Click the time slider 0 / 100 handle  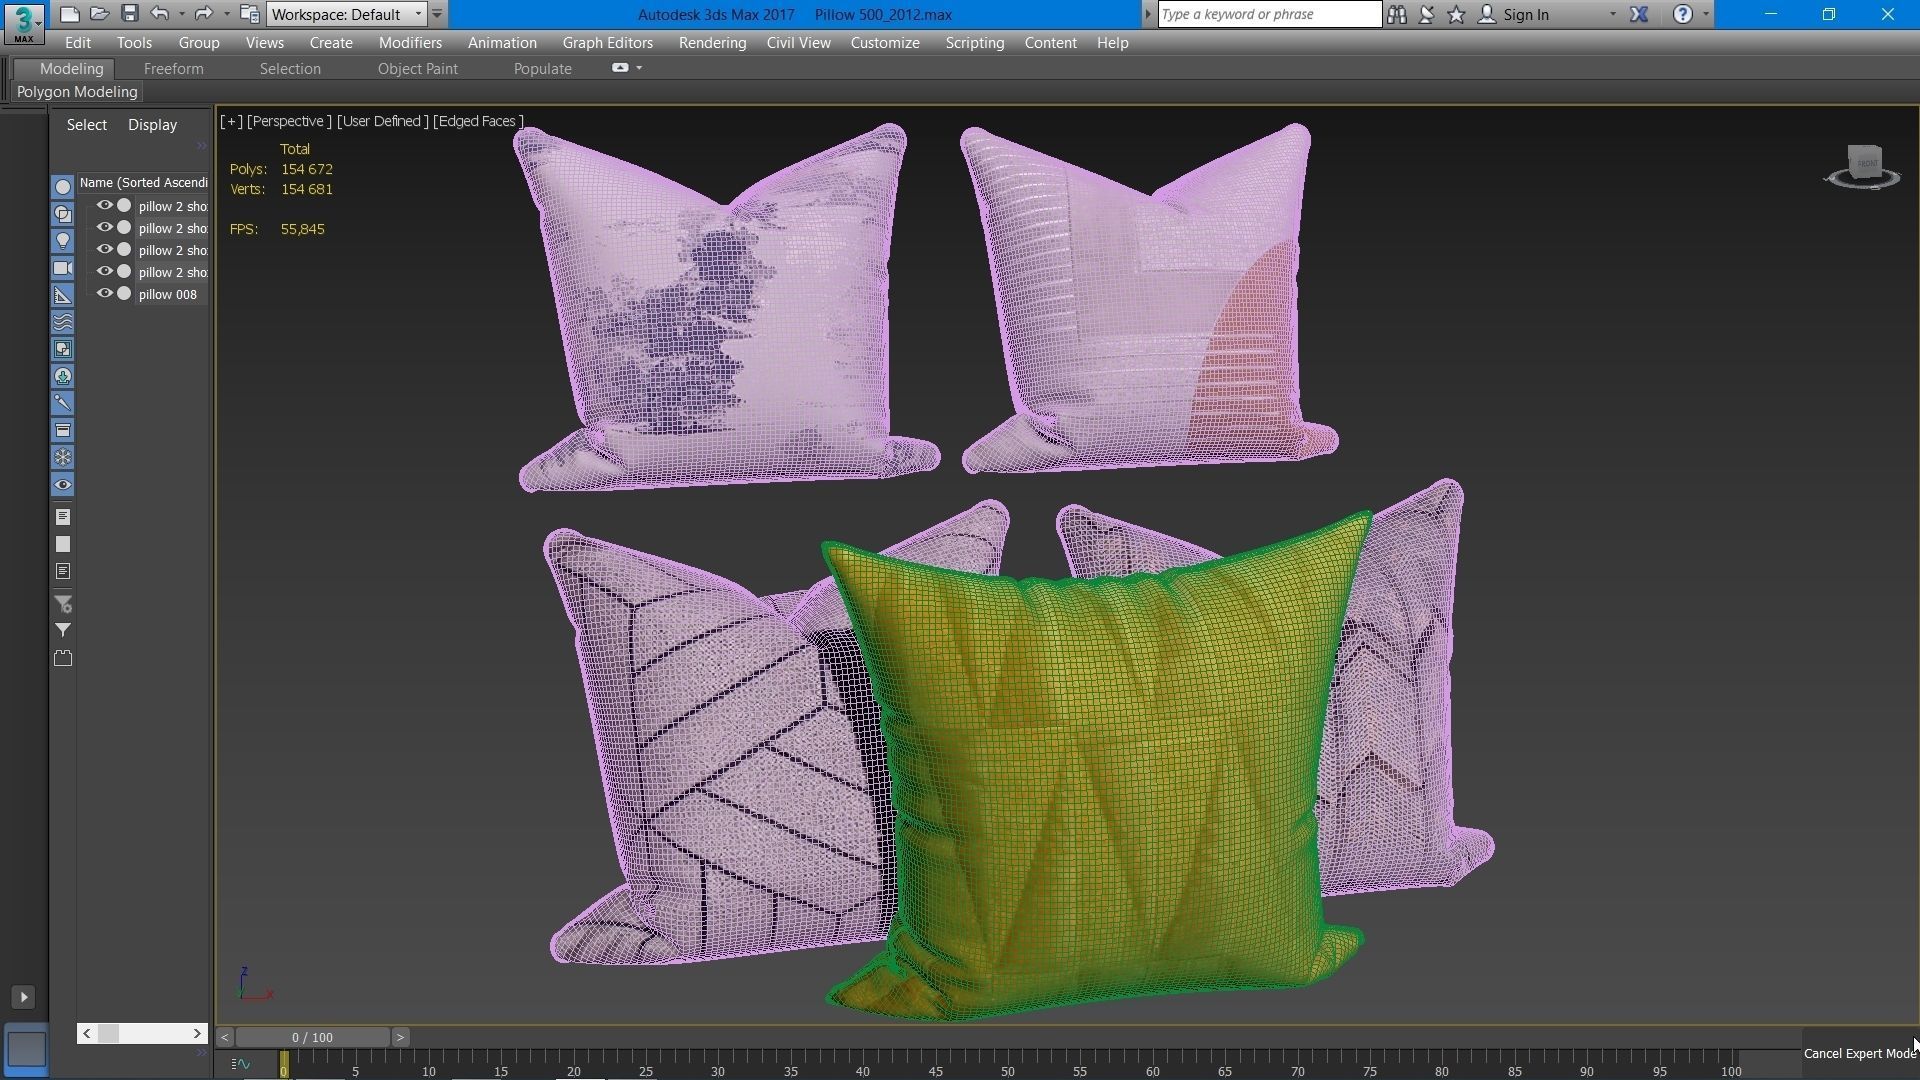click(312, 1037)
